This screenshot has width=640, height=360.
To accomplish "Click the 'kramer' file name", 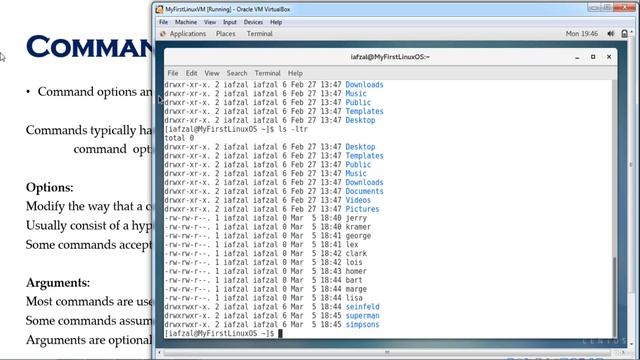I will (358, 227).
